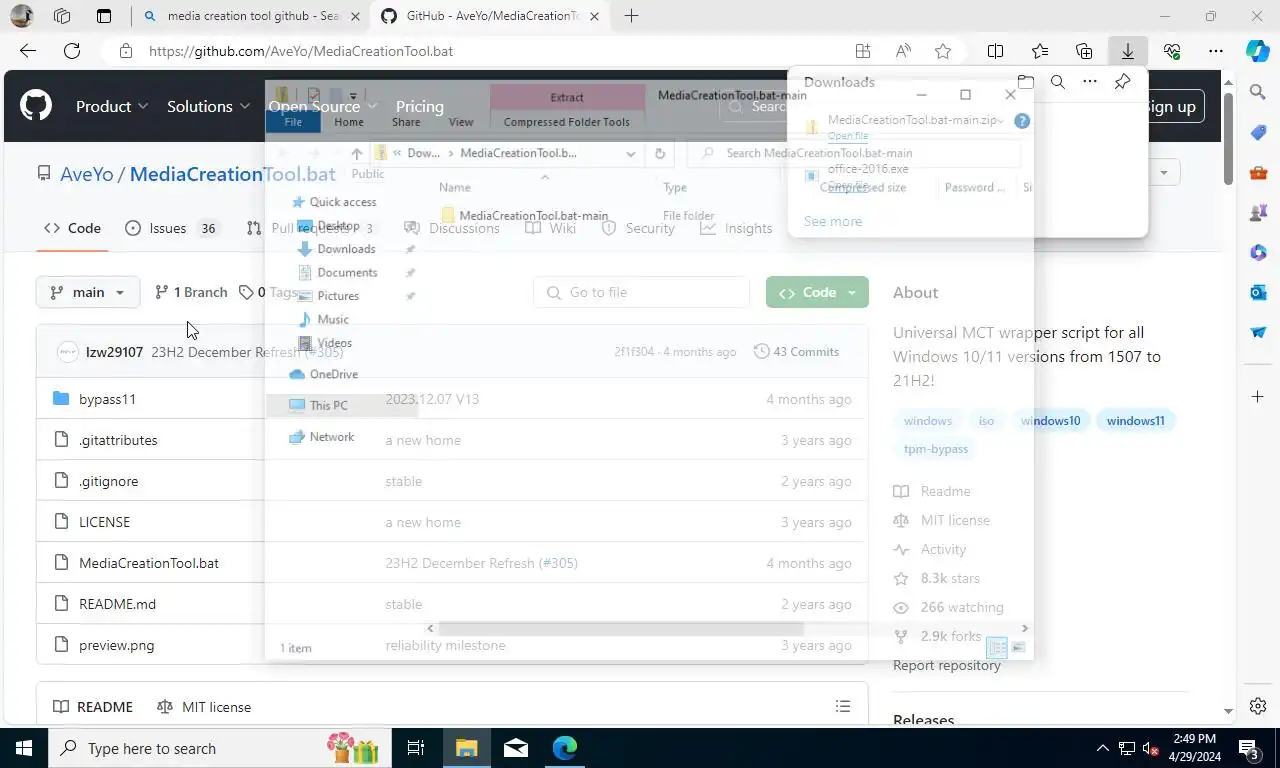The width and height of the screenshot is (1280, 768).
Task: Open preview.png file
Action: pyautogui.click(x=116, y=645)
